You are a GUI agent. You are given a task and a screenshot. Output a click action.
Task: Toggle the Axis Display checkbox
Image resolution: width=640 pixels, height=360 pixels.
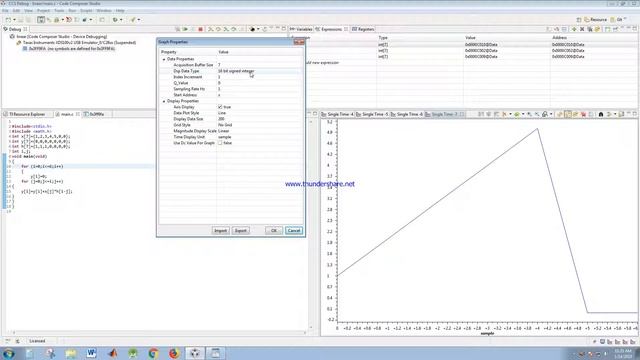pos(220,107)
